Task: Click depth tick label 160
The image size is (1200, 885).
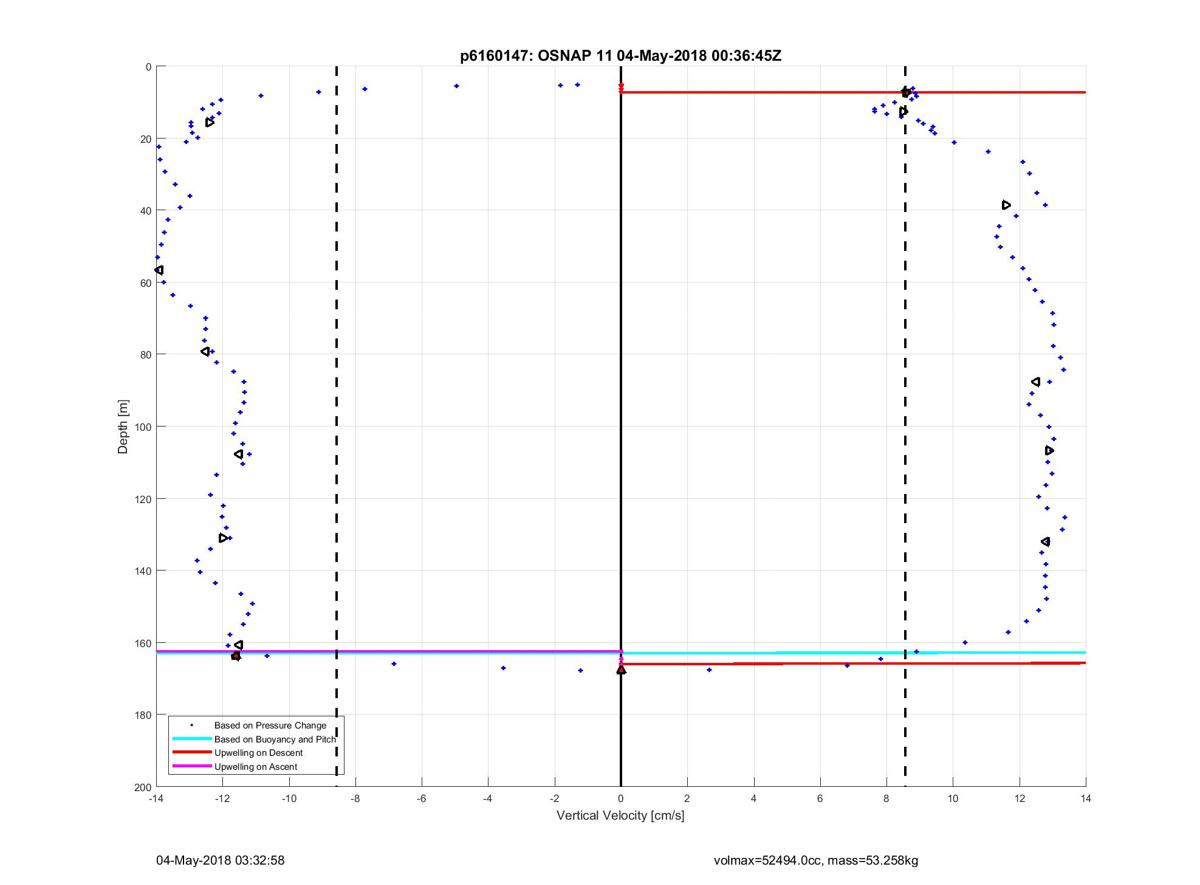Action: tap(142, 643)
